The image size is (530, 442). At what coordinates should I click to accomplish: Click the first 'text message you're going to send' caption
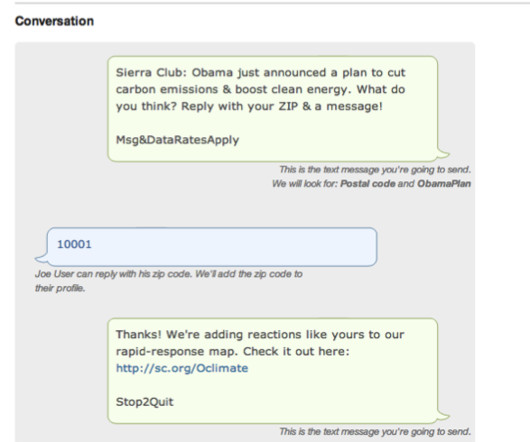click(375, 169)
